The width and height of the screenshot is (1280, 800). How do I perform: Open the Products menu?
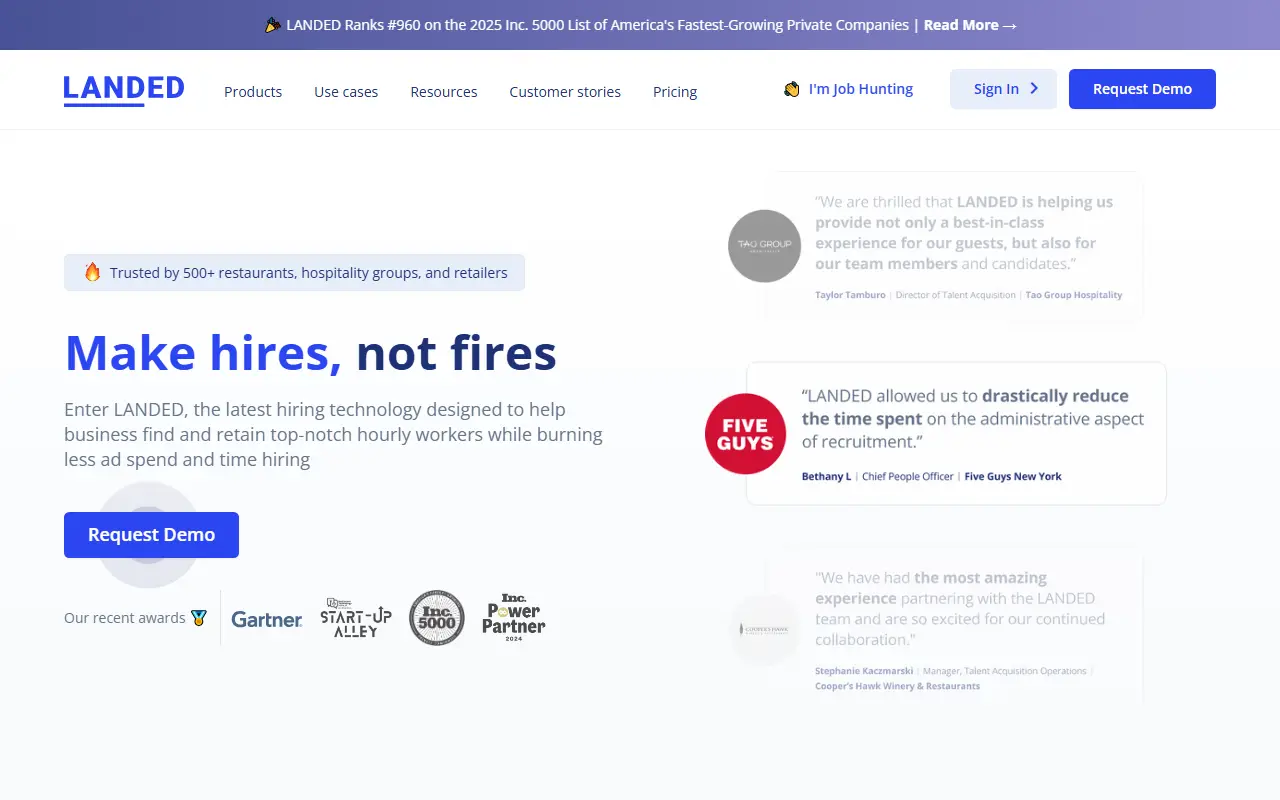pos(253,92)
